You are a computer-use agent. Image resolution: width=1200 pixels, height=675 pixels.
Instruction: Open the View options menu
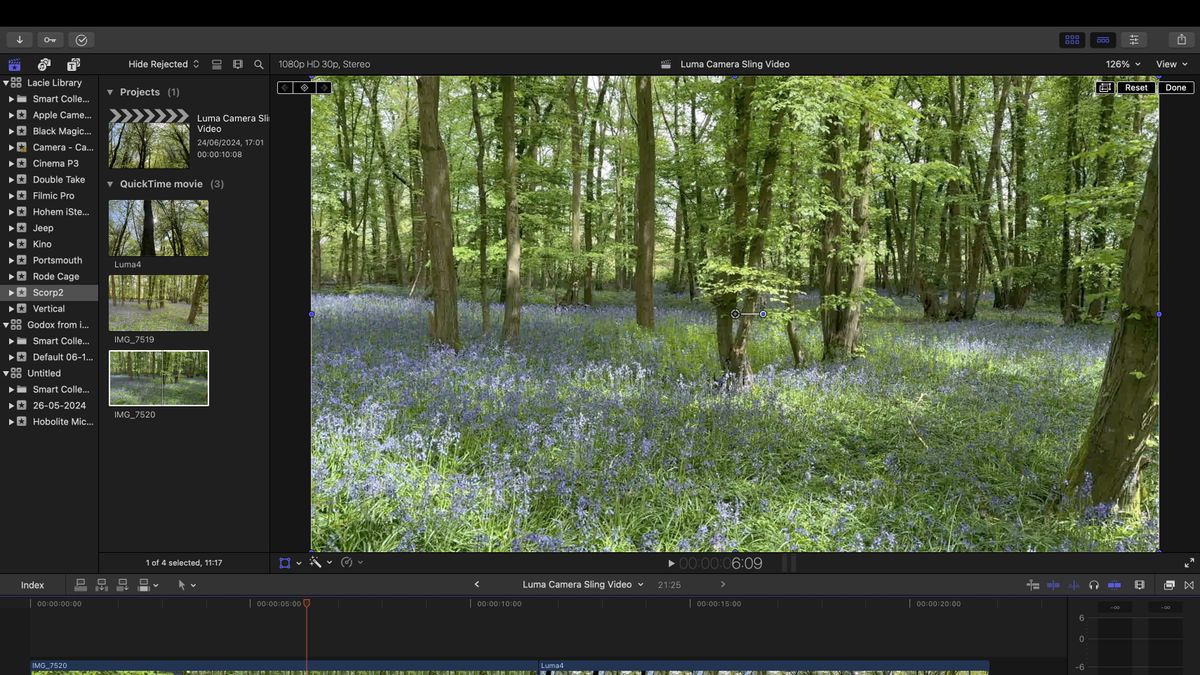(1172, 64)
